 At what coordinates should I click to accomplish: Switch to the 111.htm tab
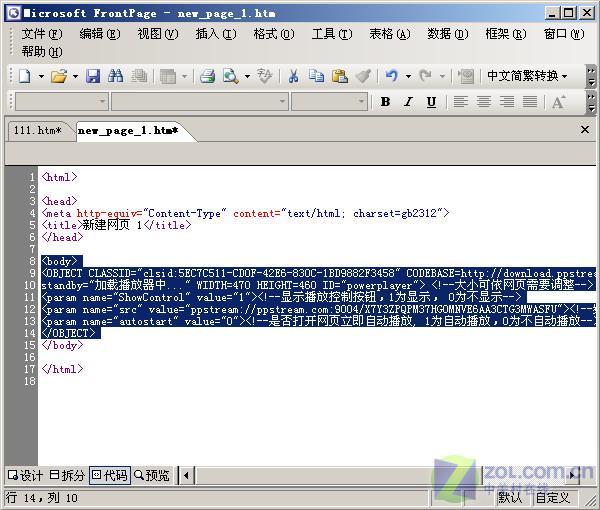coord(38,131)
